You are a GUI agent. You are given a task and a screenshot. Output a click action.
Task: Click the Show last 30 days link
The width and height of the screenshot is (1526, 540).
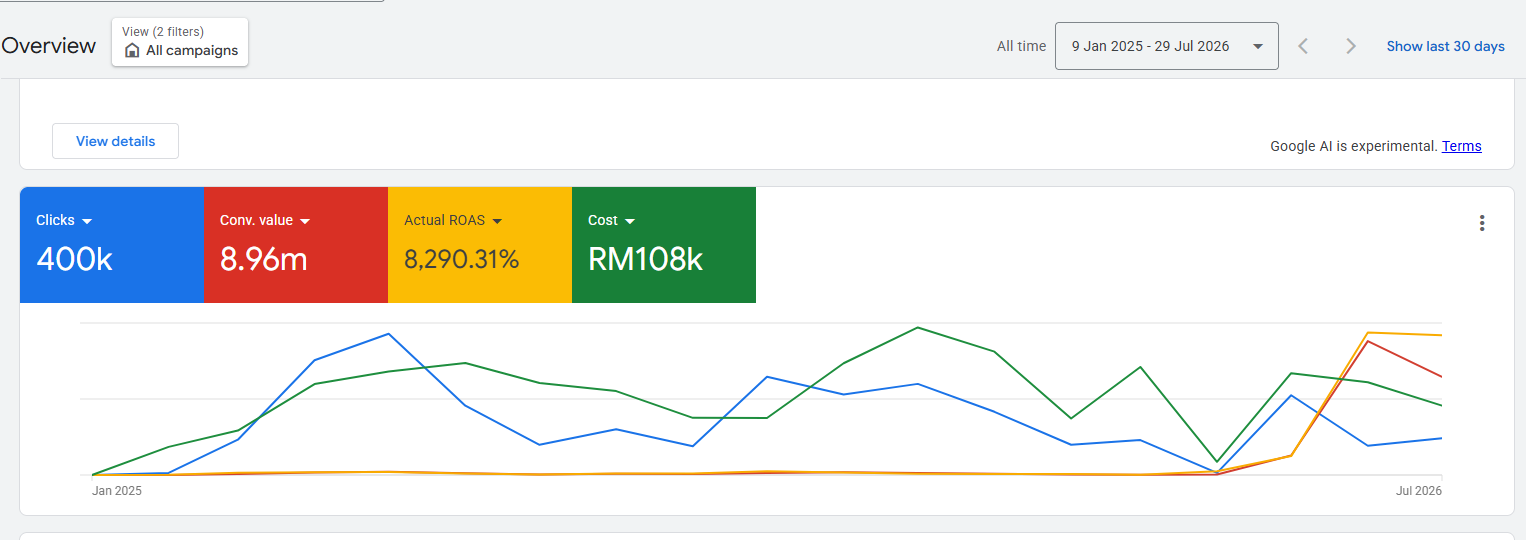click(x=1445, y=46)
